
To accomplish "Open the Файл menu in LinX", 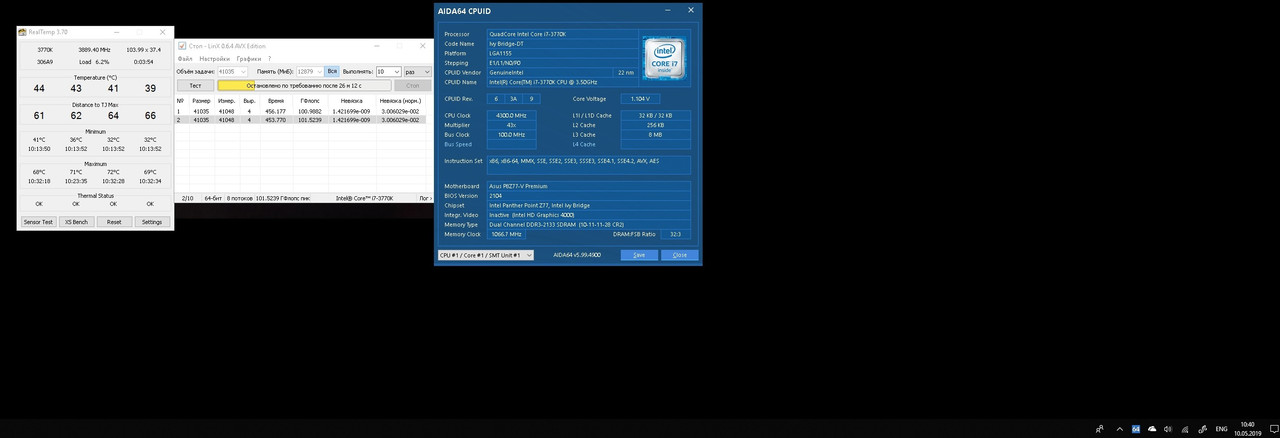I will pos(184,59).
